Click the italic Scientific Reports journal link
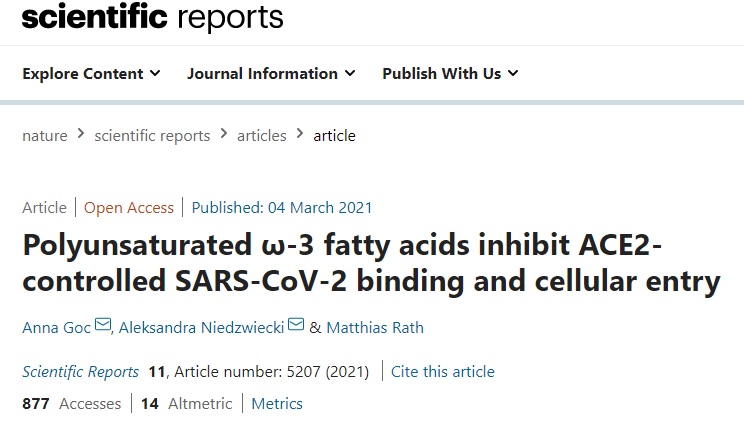Viewport: 744px width, 433px height. 80,371
